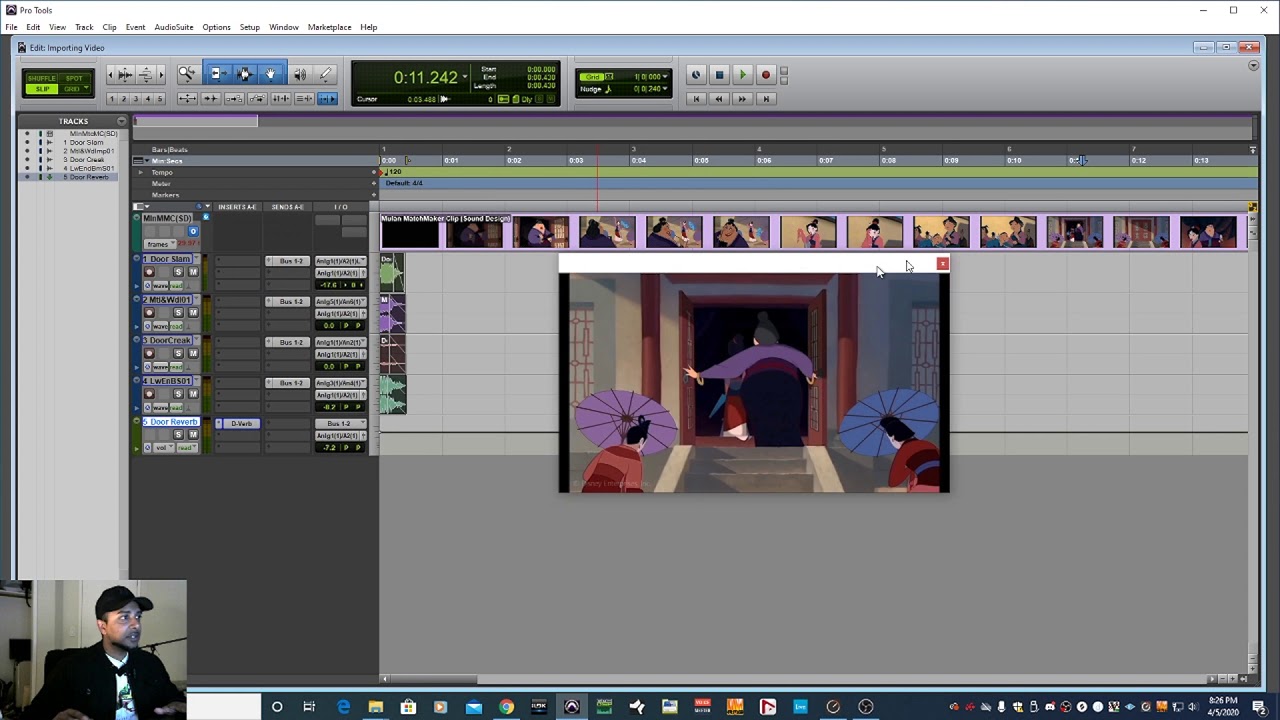Recall zoom preset 3

(x=136, y=99)
